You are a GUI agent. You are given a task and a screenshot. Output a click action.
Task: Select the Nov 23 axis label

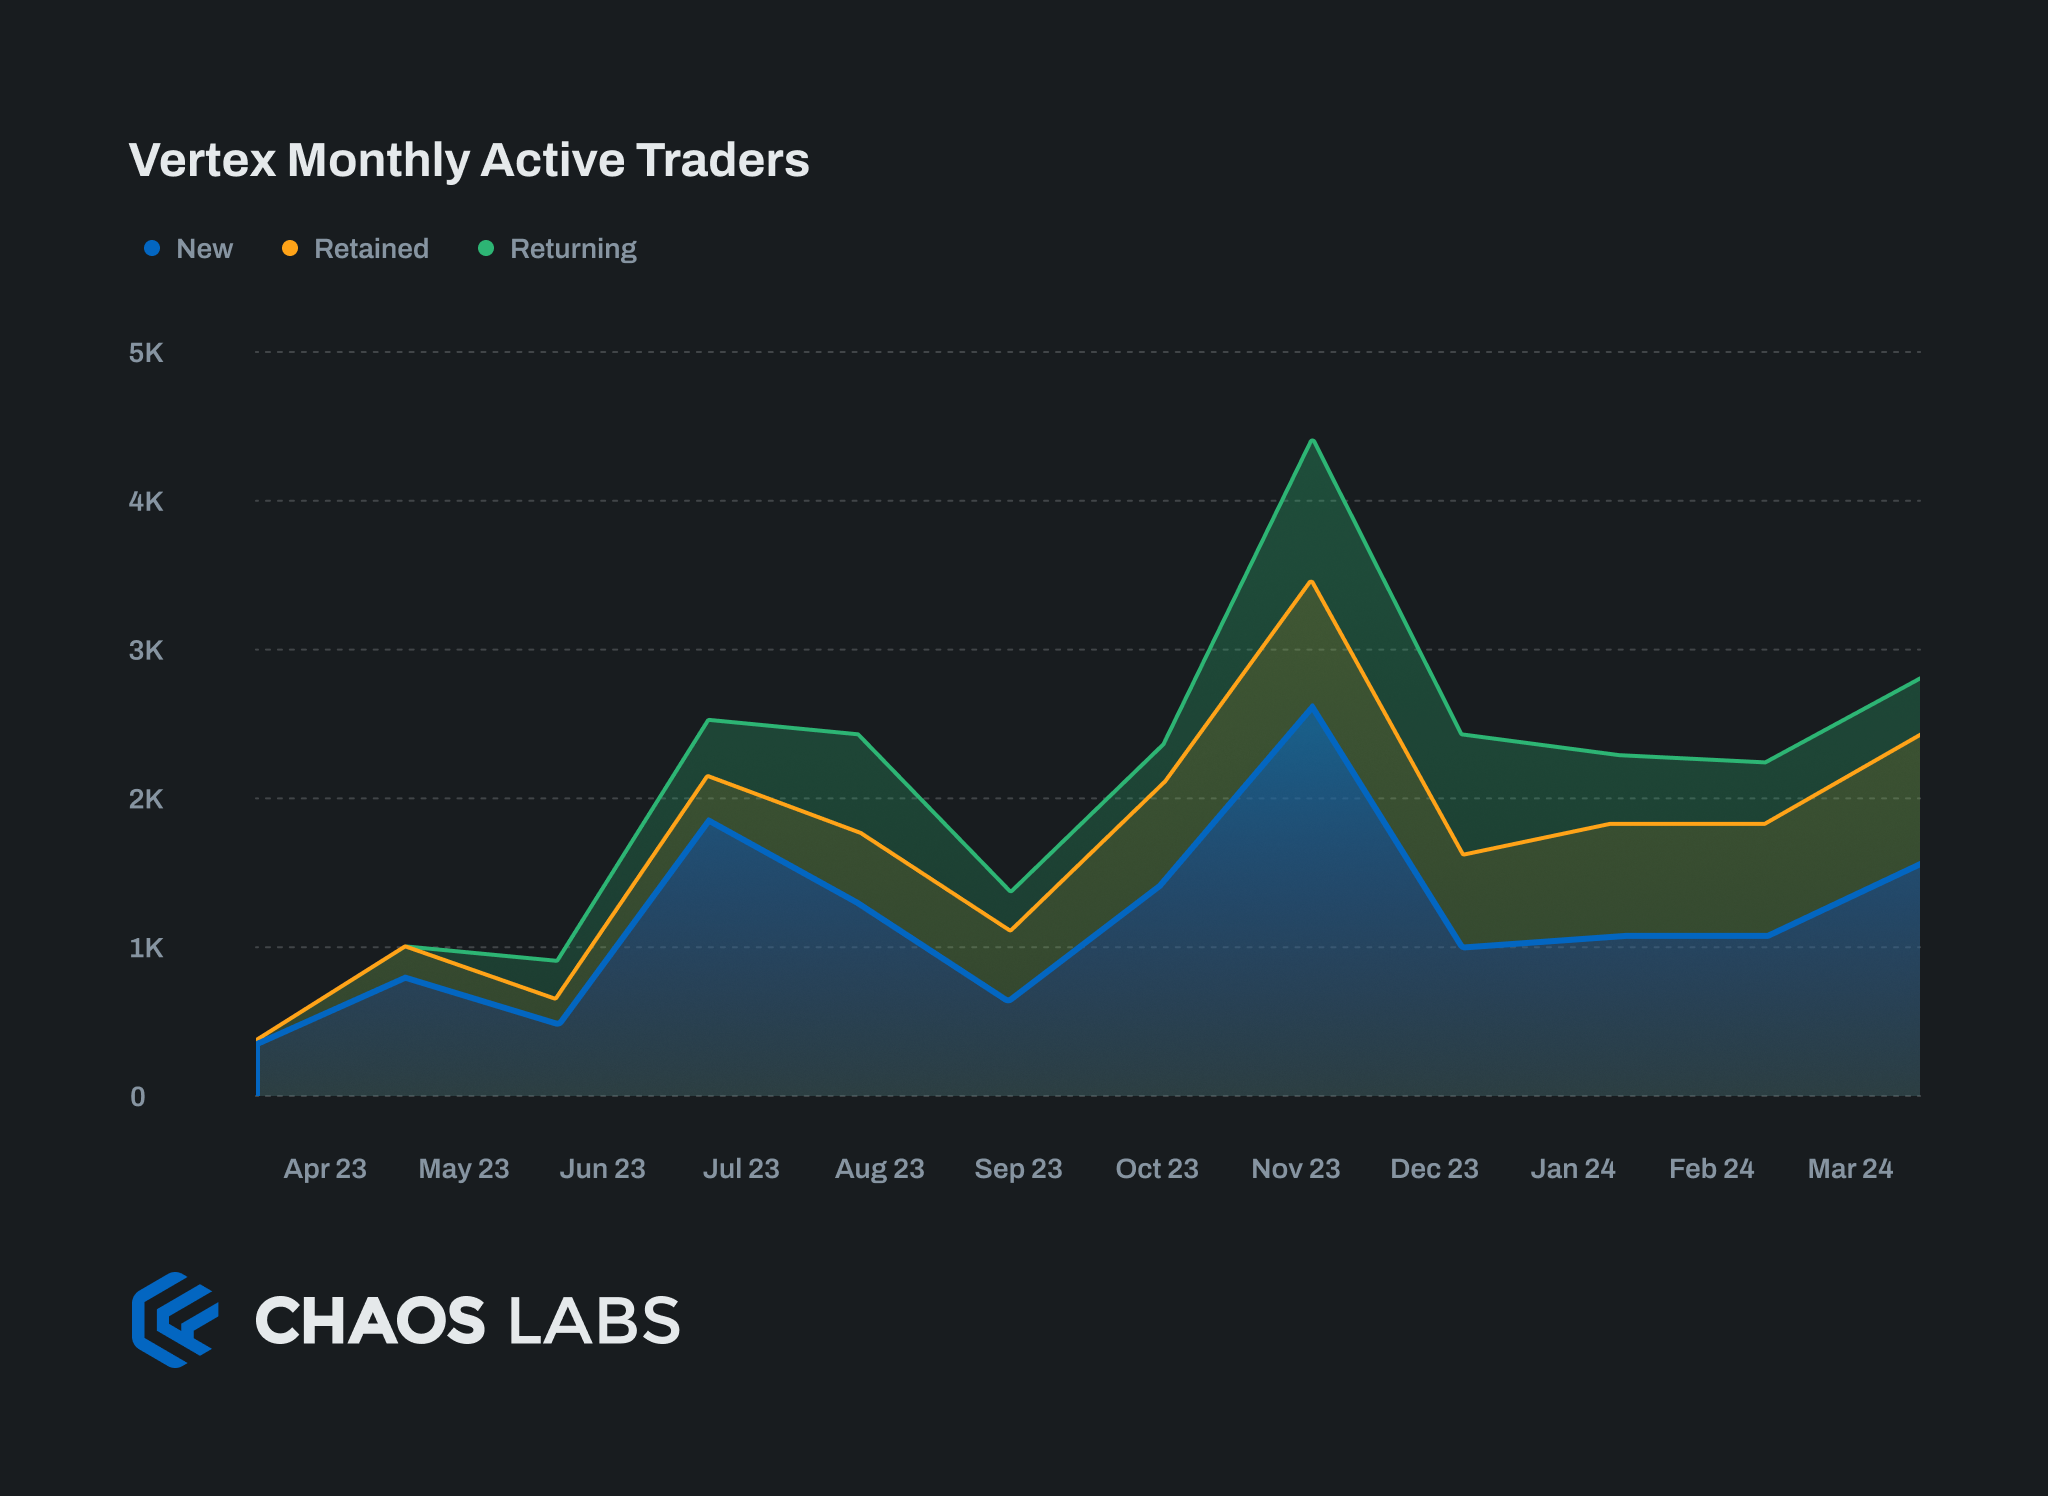pos(1296,1168)
